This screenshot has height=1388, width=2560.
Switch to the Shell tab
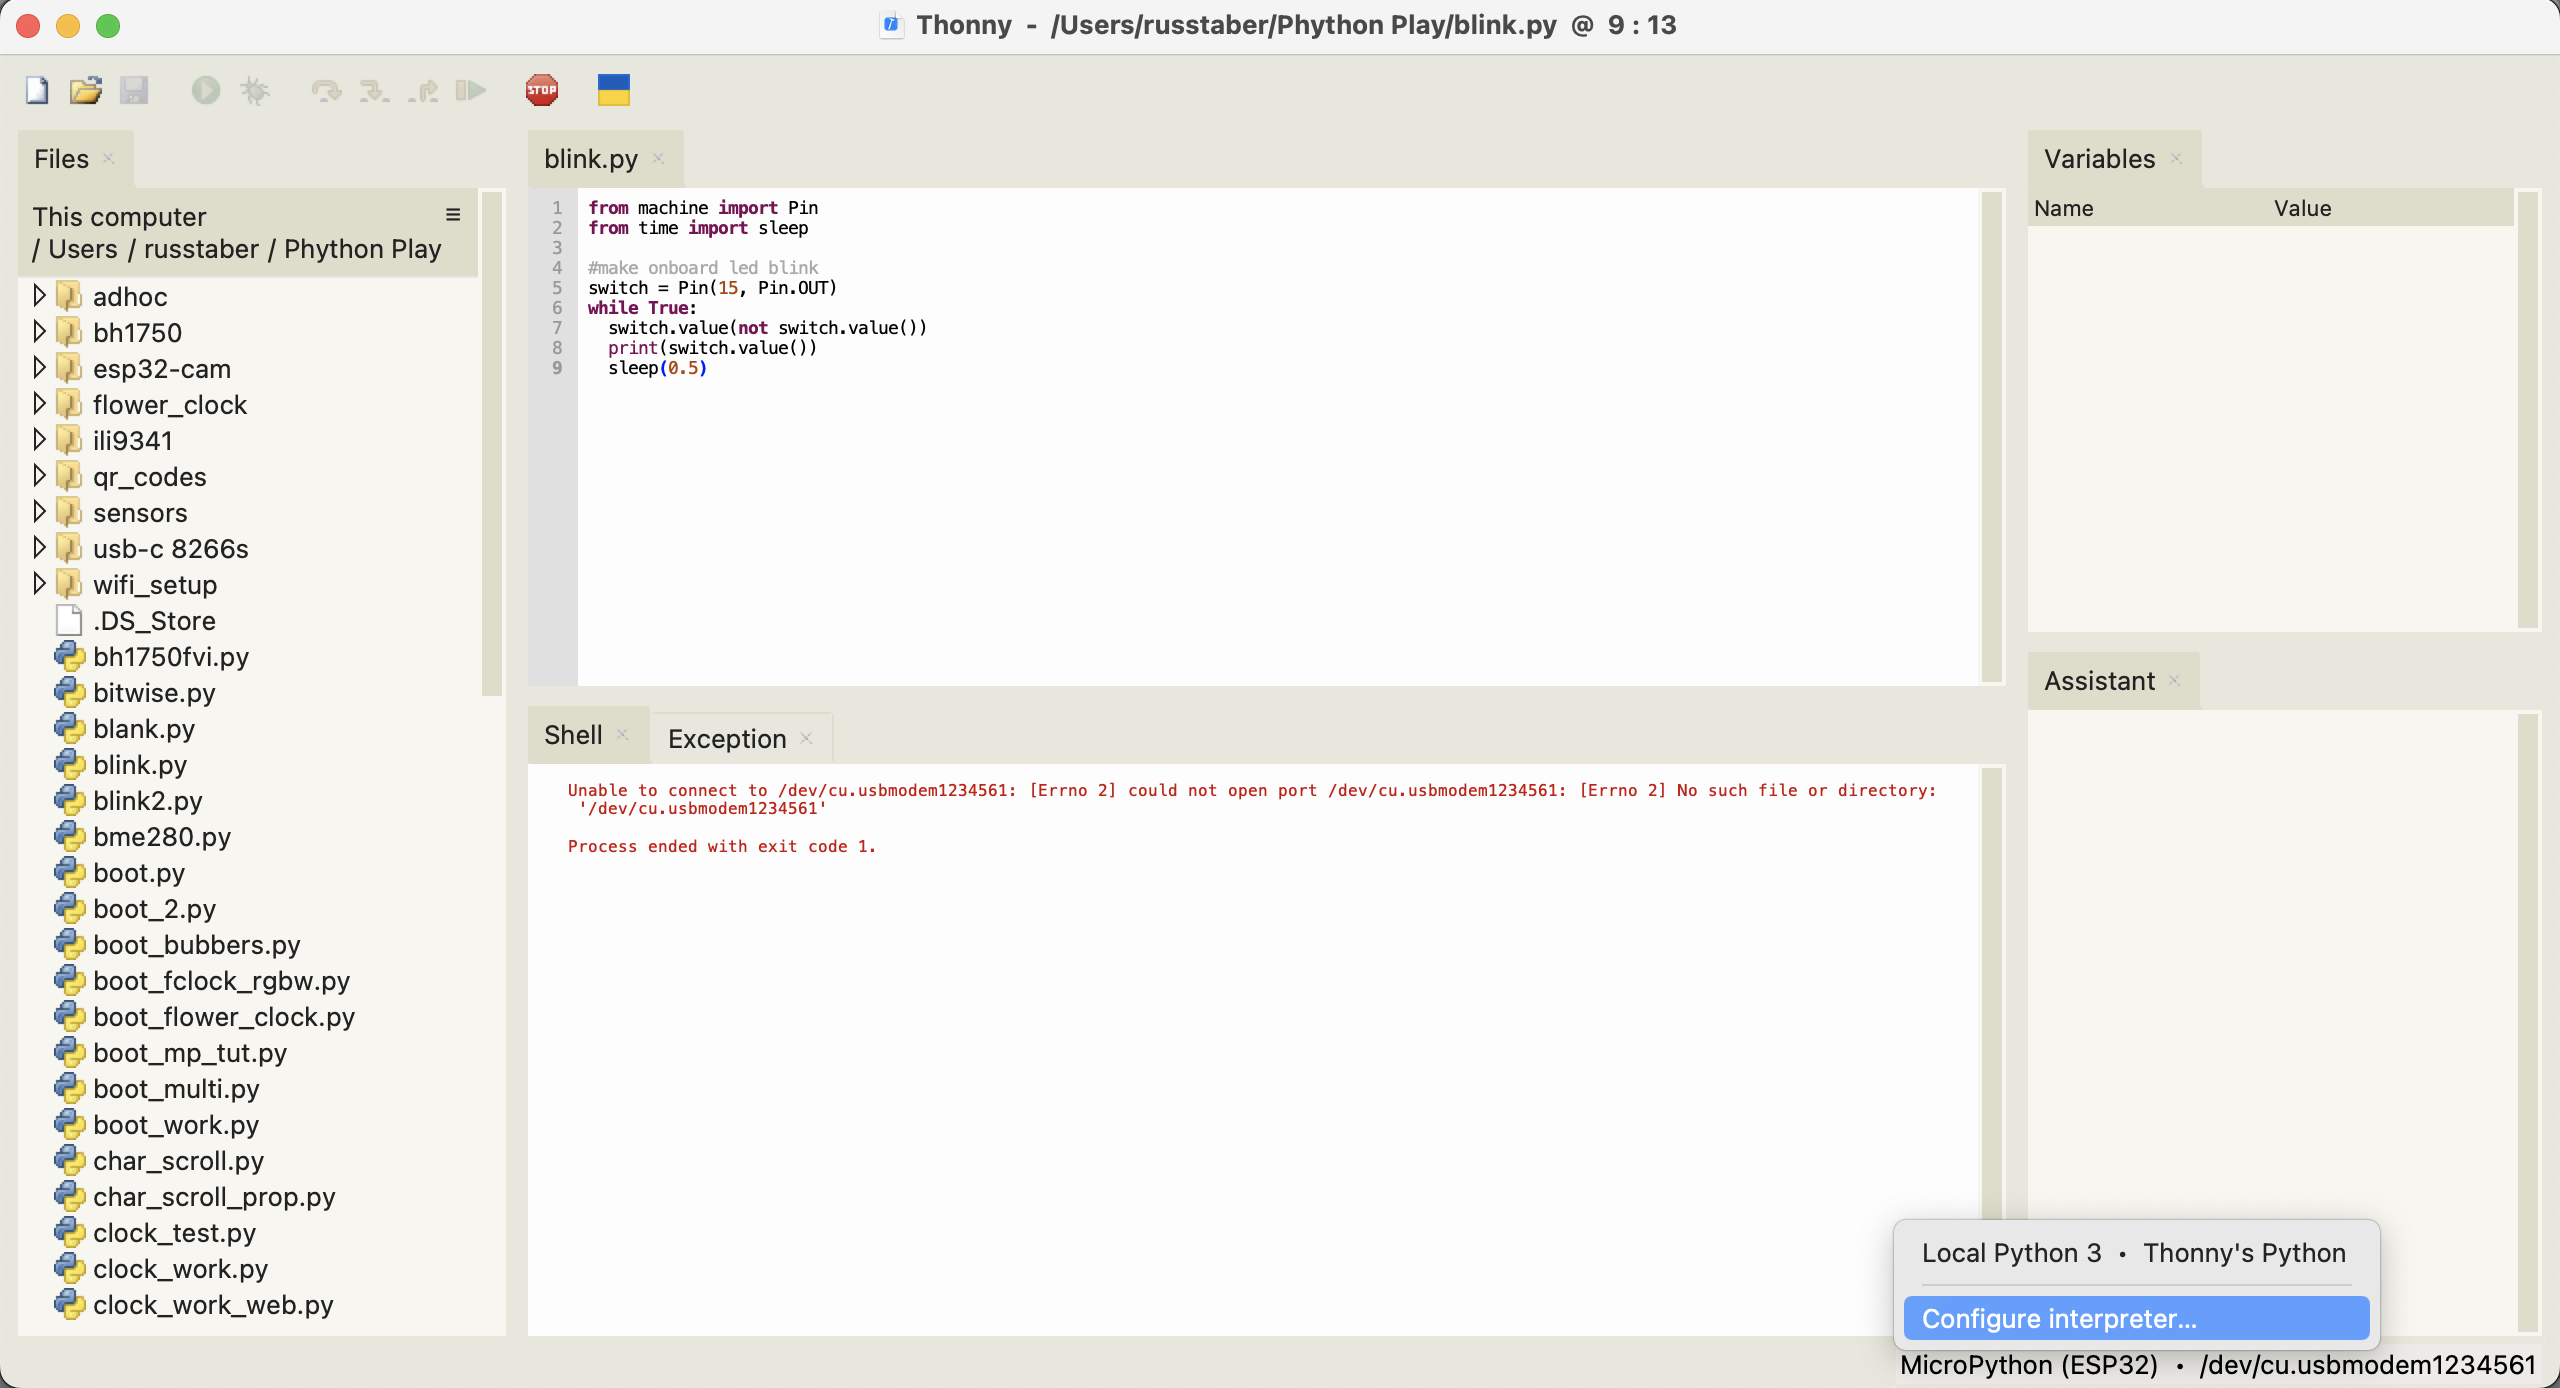573,735
